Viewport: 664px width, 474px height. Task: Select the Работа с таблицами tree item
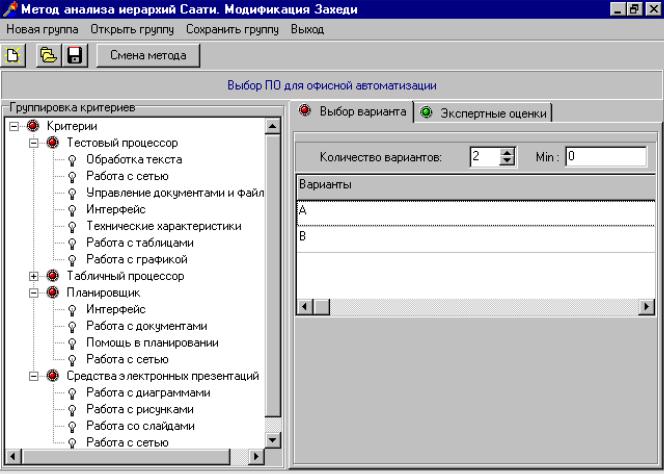click(x=139, y=243)
